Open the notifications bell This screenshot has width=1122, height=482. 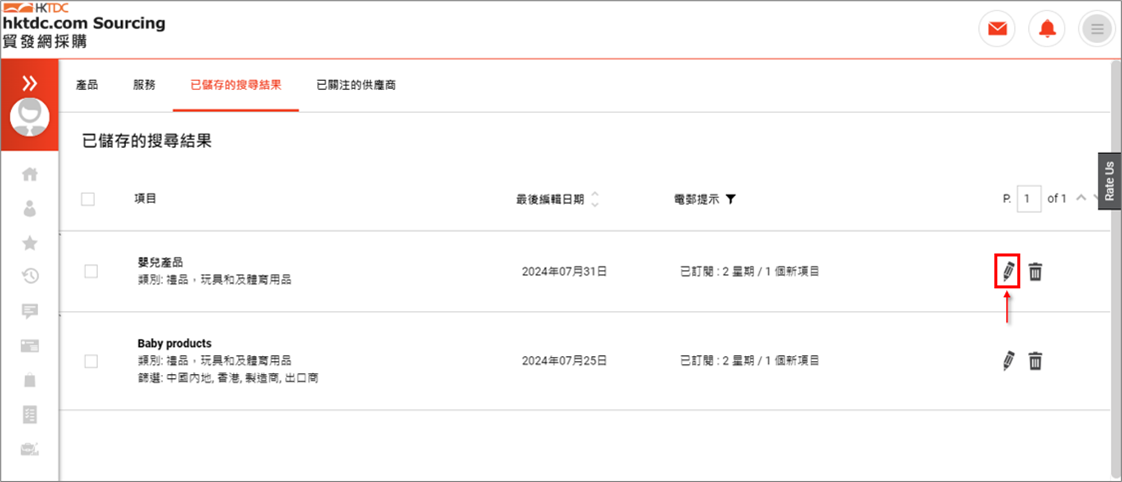[1047, 29]
